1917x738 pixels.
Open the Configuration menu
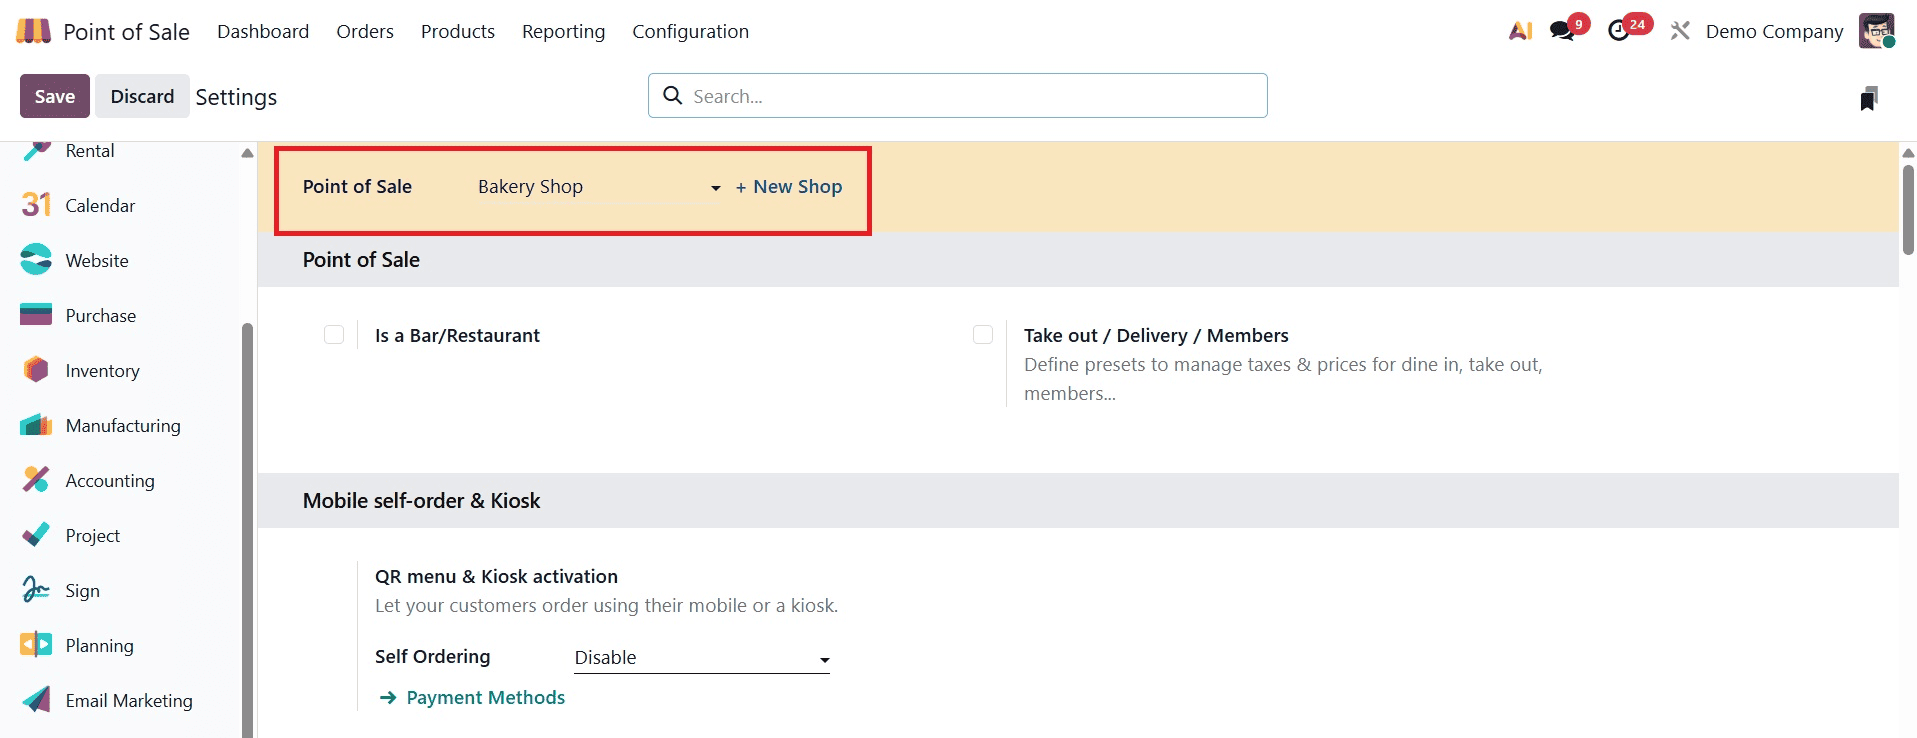pyautogui.click(x=690, y=31)
